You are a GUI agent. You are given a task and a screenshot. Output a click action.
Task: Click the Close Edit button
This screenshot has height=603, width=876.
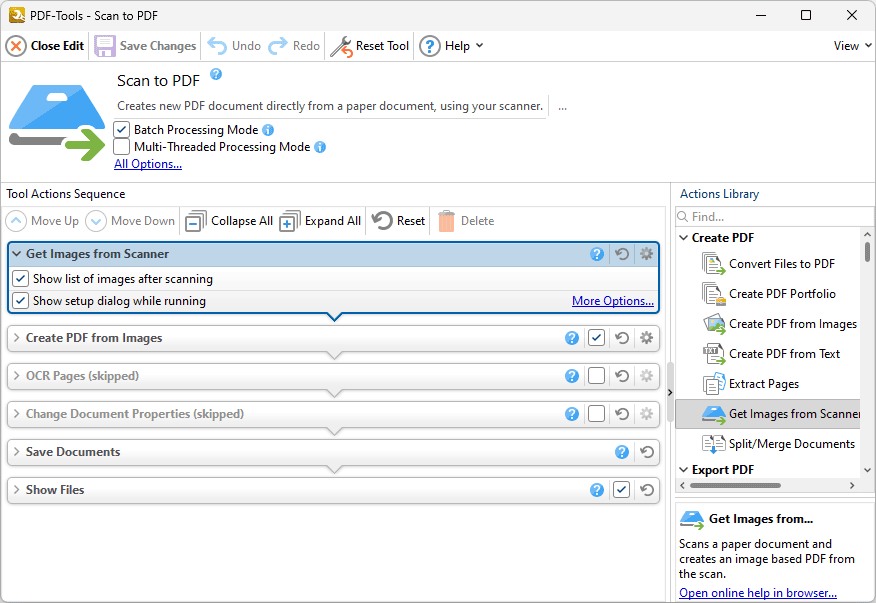(x=45, y=46)
